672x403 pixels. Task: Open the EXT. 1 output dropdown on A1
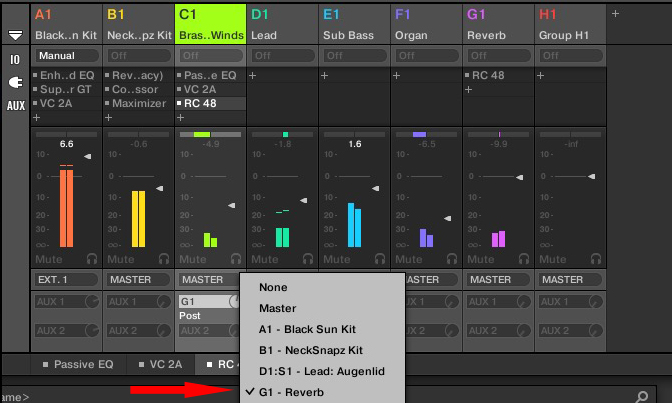tap(66, 280)
